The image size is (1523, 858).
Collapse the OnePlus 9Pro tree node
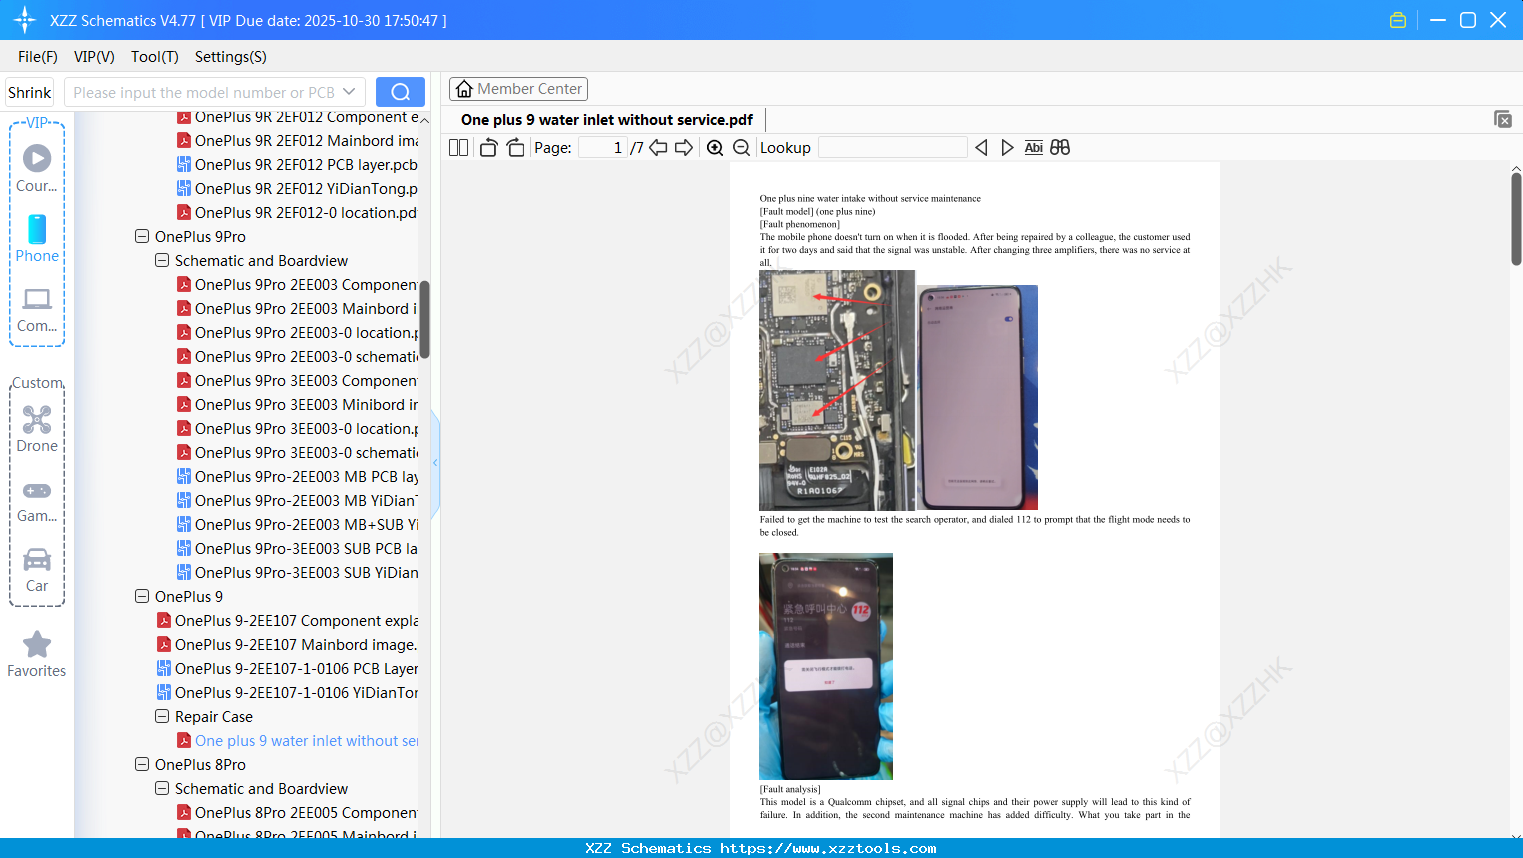click(142, 236)
